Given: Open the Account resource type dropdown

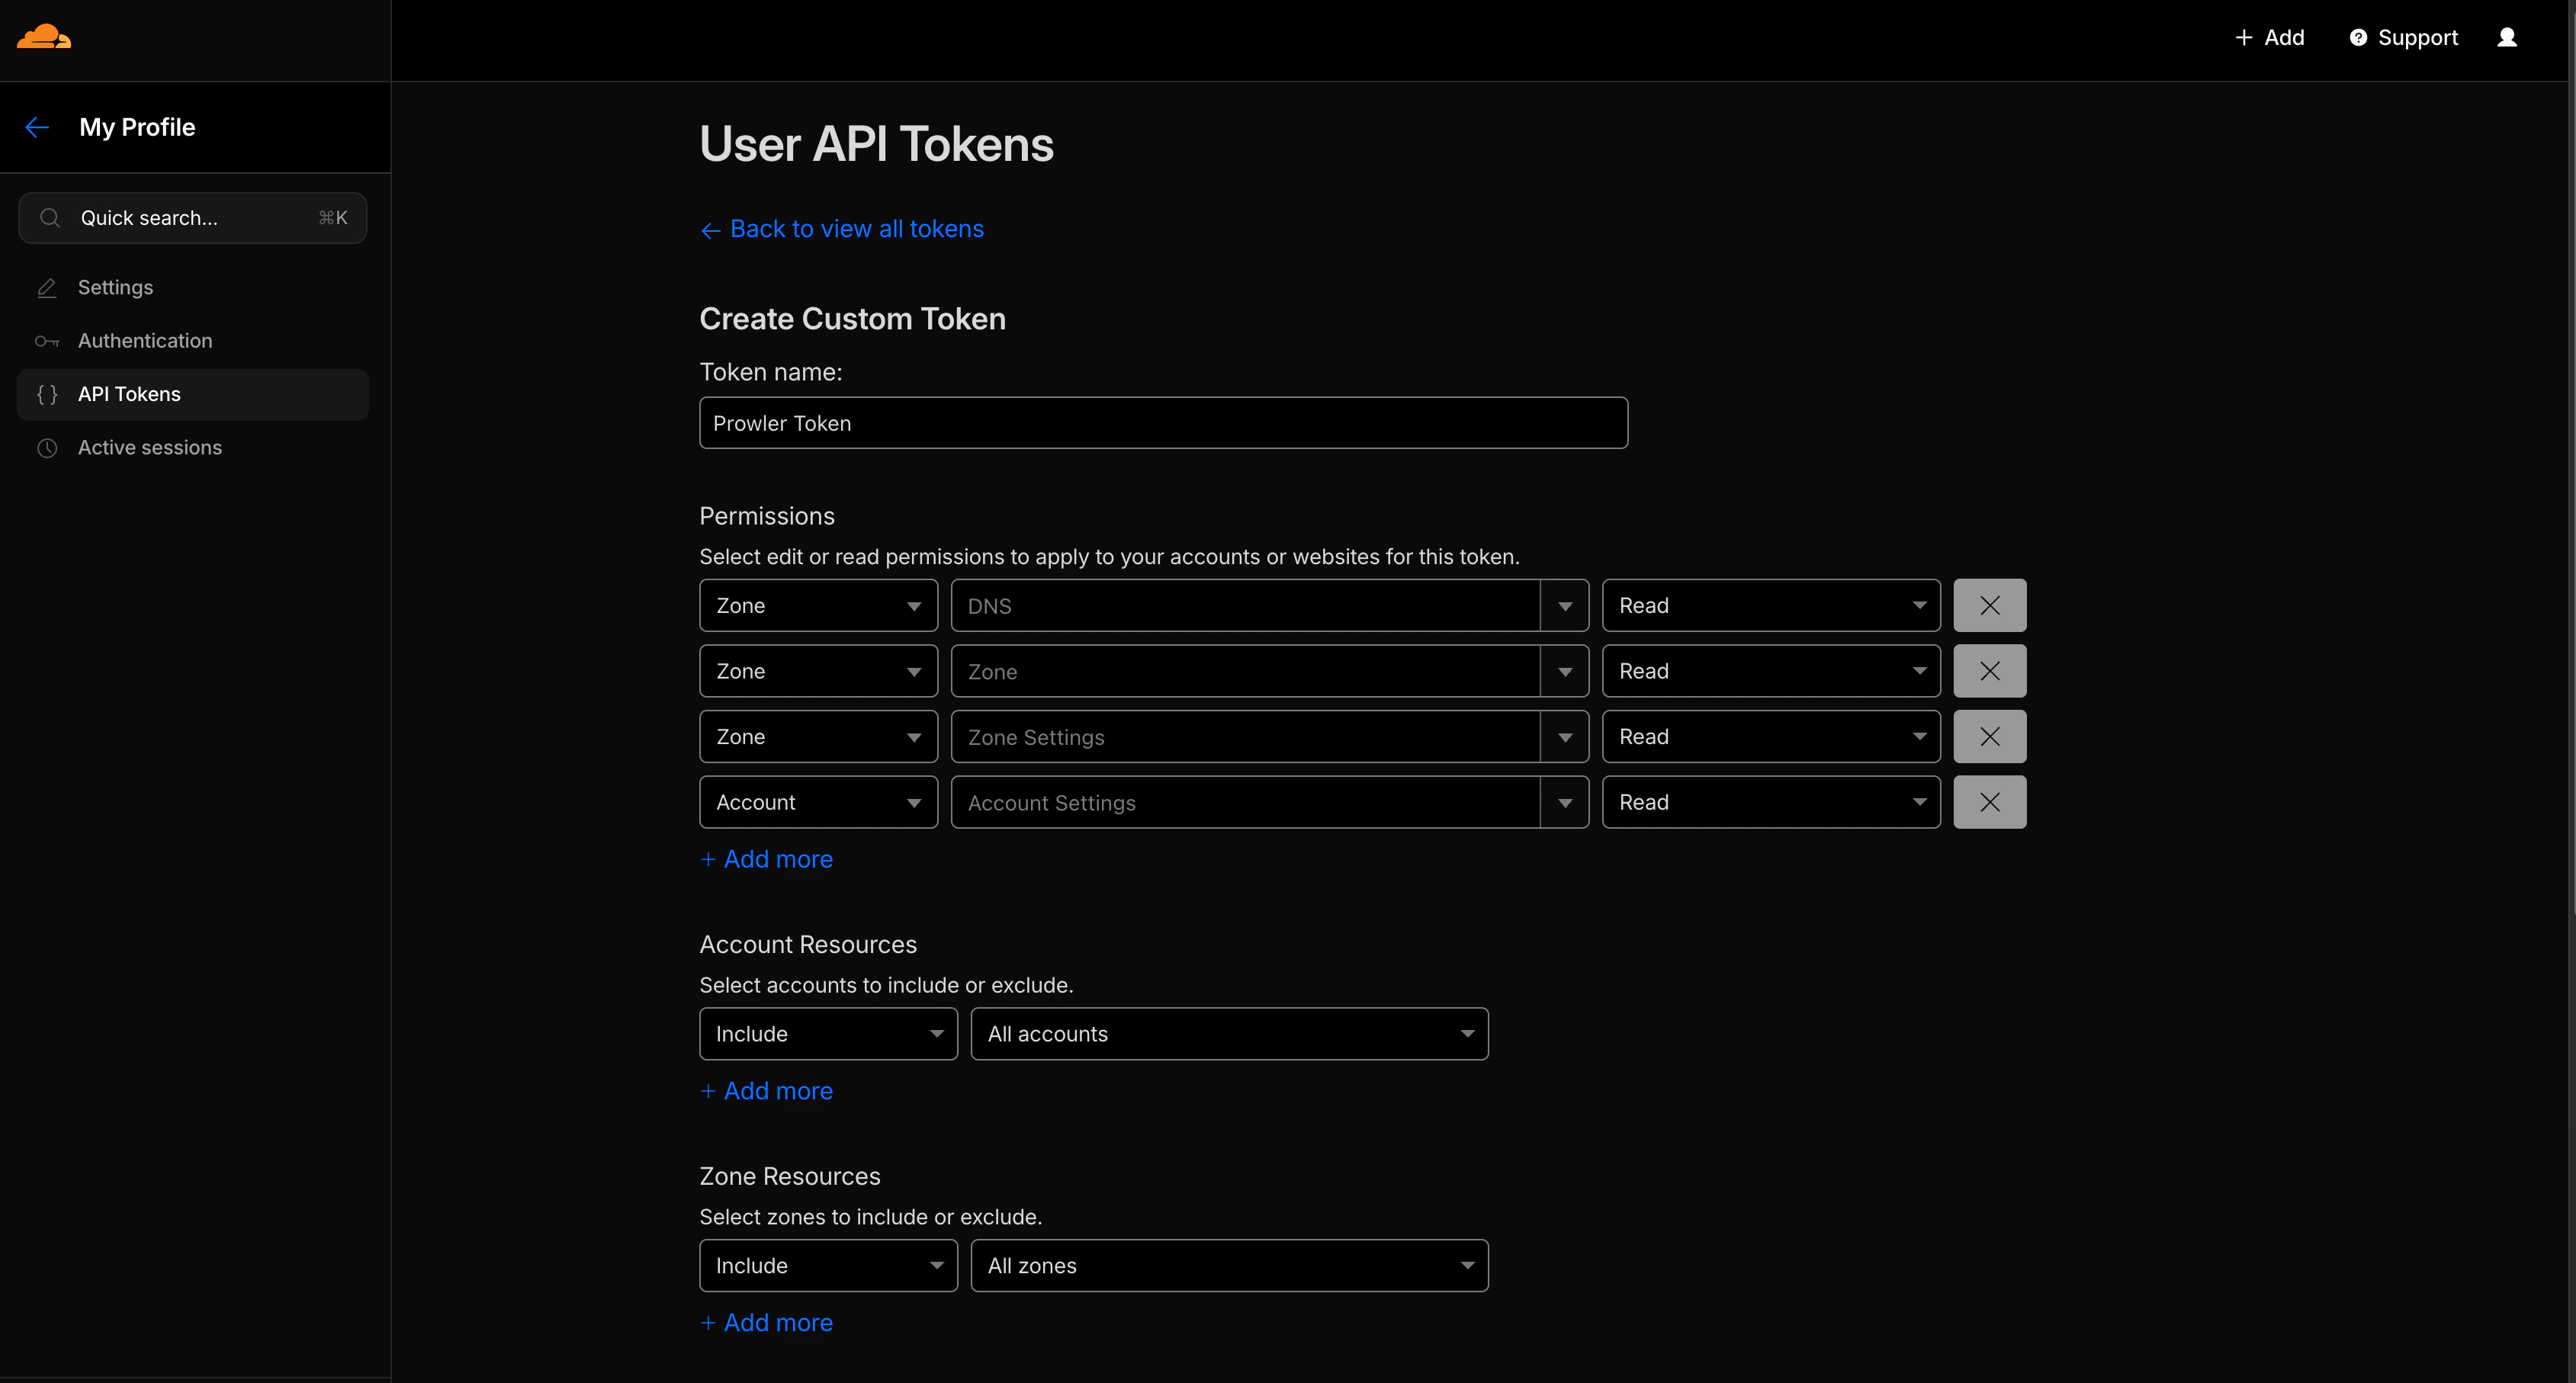Looking at the screenshot, I should point(818,801).
